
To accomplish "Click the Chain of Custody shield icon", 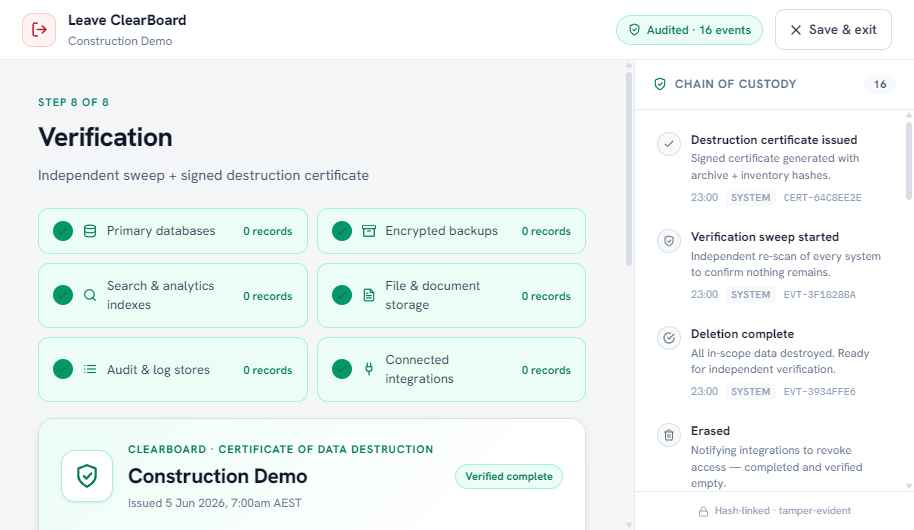I will coord(660,84).
